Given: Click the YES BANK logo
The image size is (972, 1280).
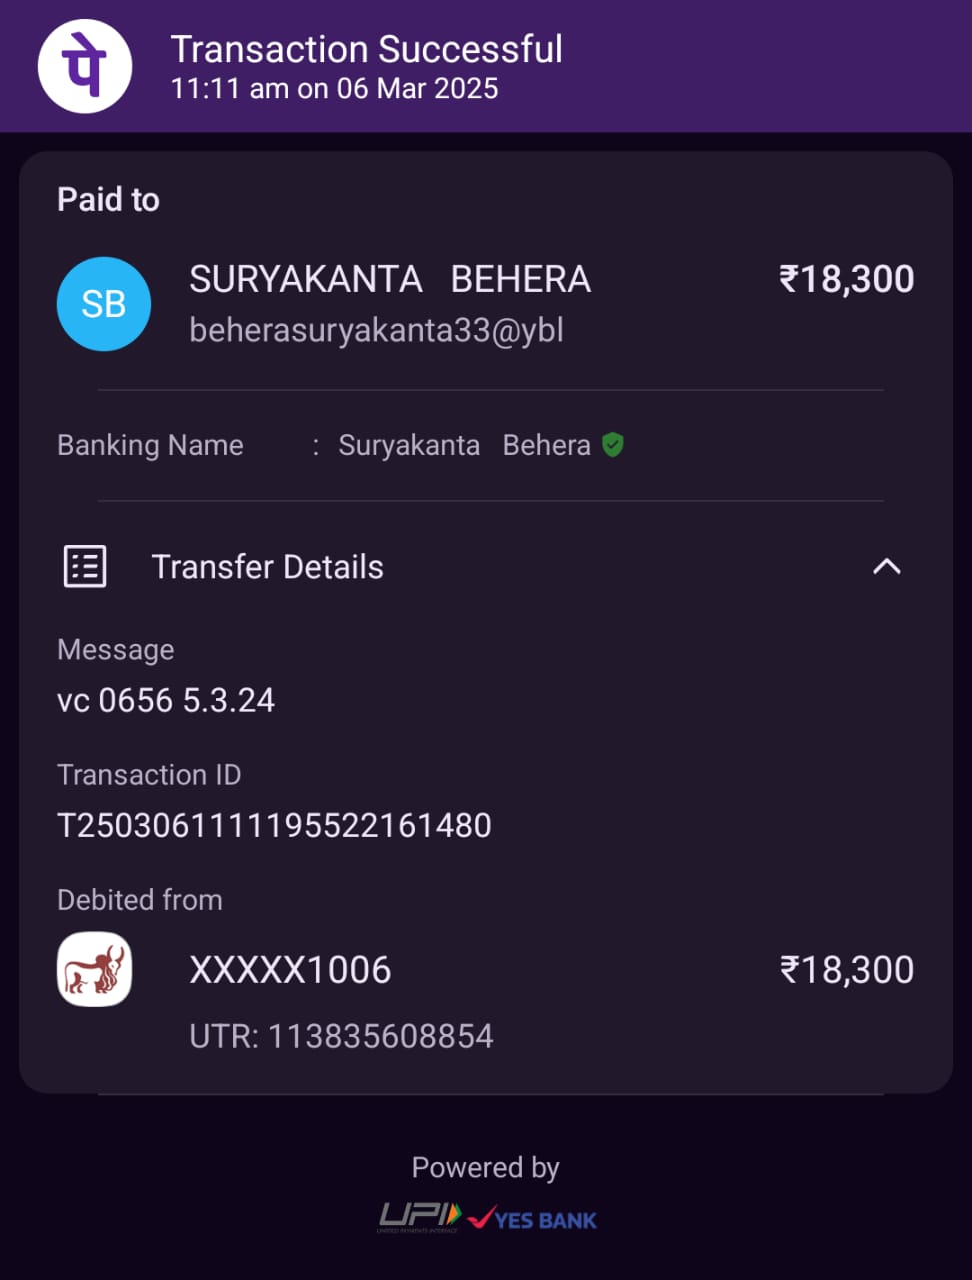Looking at the screenshot, I should pos(534,1219).
